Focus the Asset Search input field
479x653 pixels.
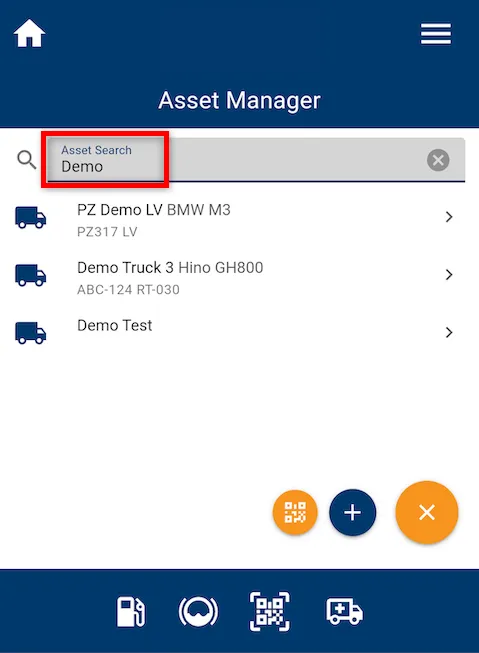[256, 160]
